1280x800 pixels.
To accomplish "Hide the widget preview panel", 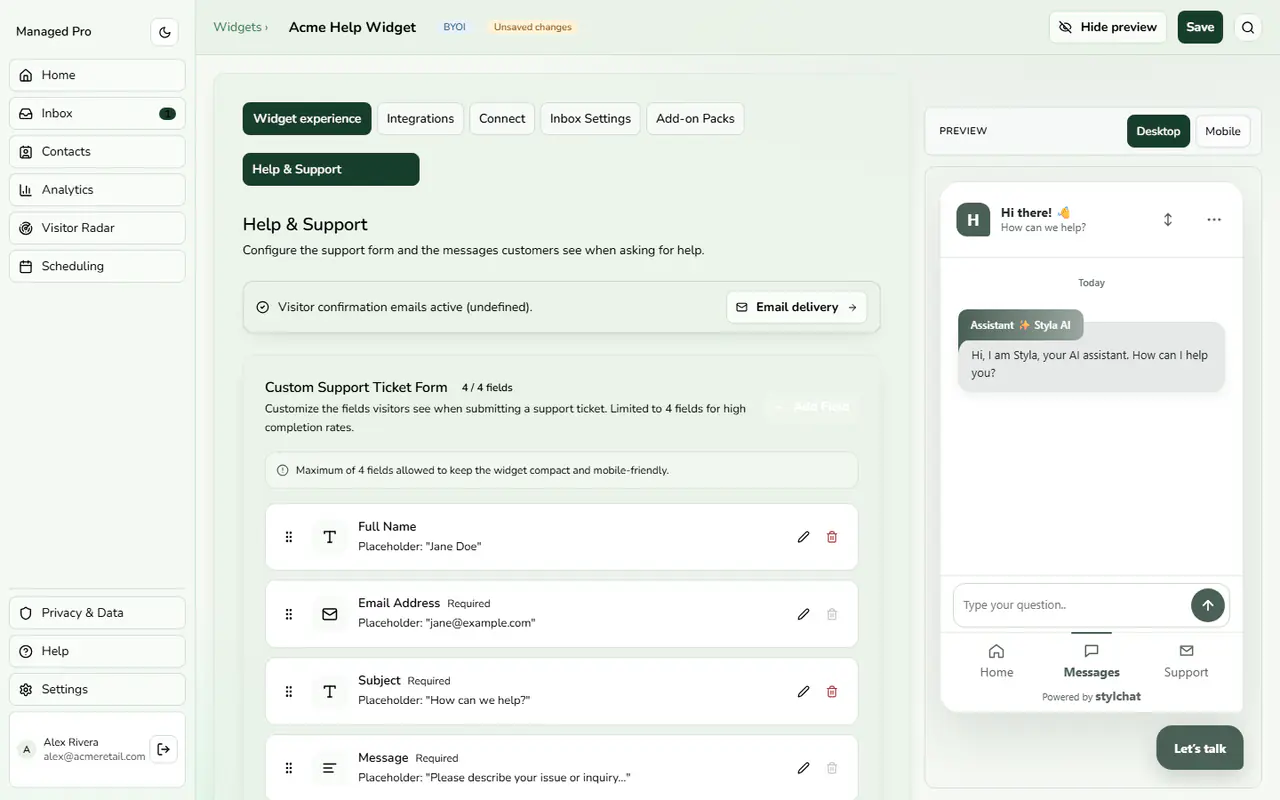I will tap(1108, 27).
